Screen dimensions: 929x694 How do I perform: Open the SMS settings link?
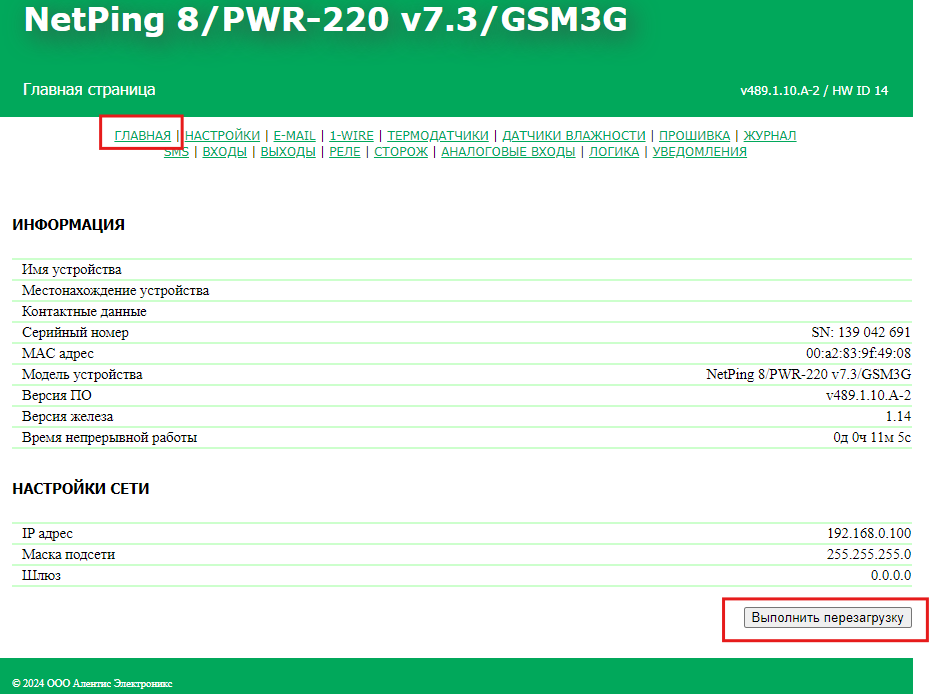[x=176, y=152]
